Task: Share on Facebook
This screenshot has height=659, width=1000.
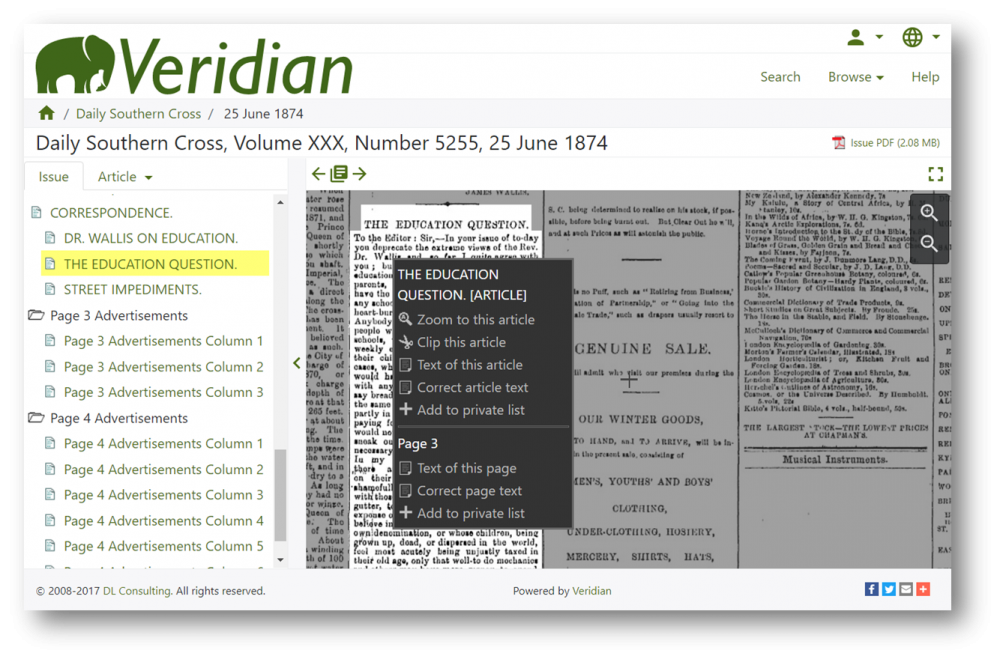Action: point(871,589)
